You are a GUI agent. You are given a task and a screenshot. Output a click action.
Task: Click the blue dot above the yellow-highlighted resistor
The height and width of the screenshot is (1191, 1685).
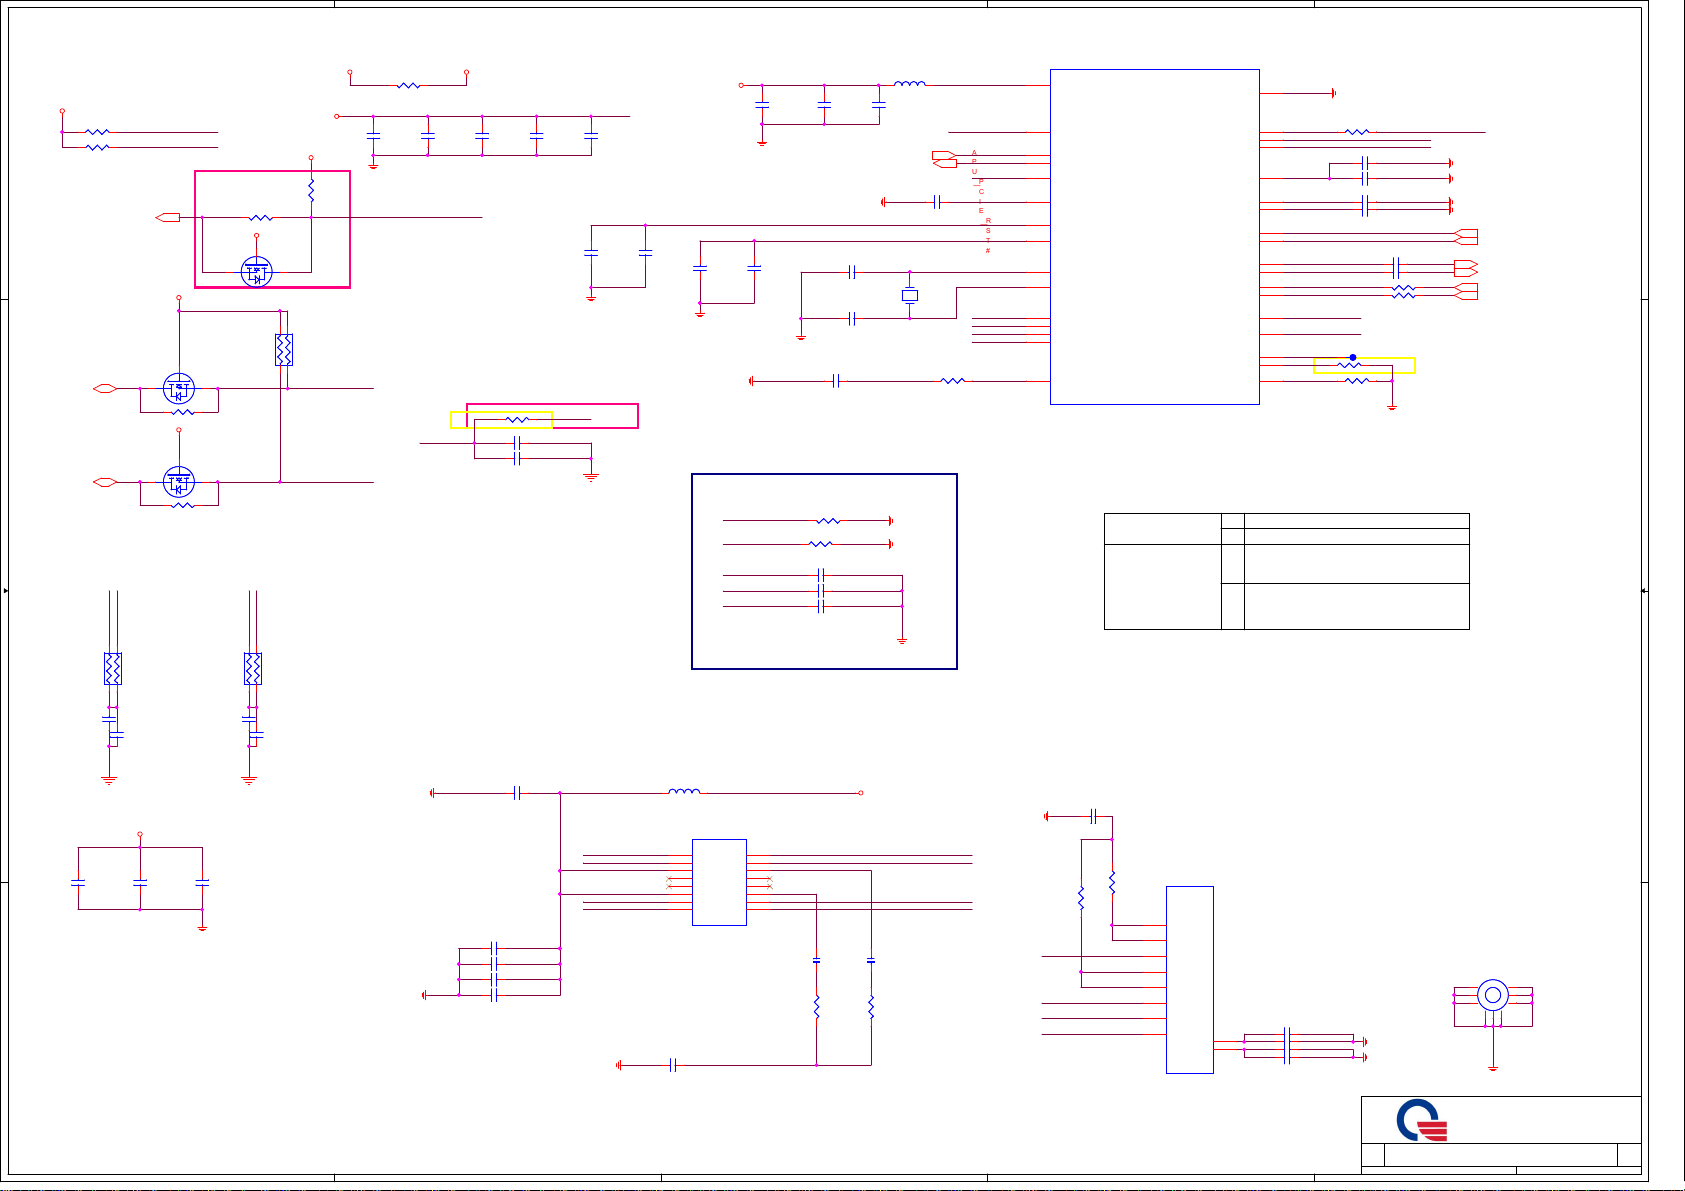[1353, 357]
